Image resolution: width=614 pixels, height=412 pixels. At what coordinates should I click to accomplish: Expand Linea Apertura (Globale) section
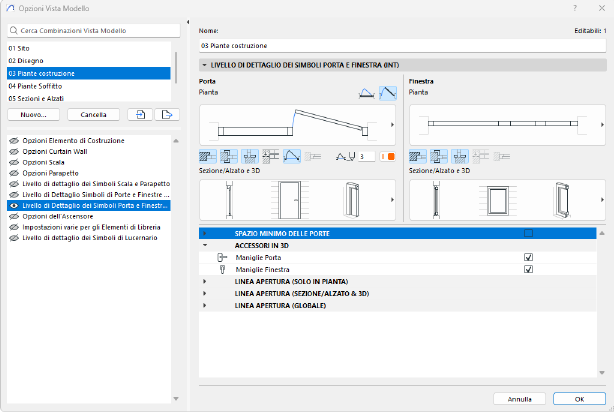click(205, 305)
